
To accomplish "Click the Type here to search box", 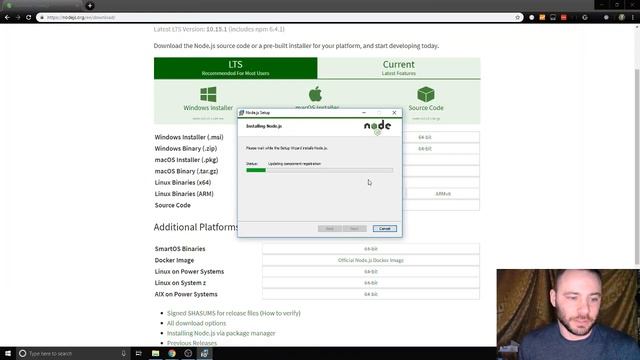I will tap(73, 353).
